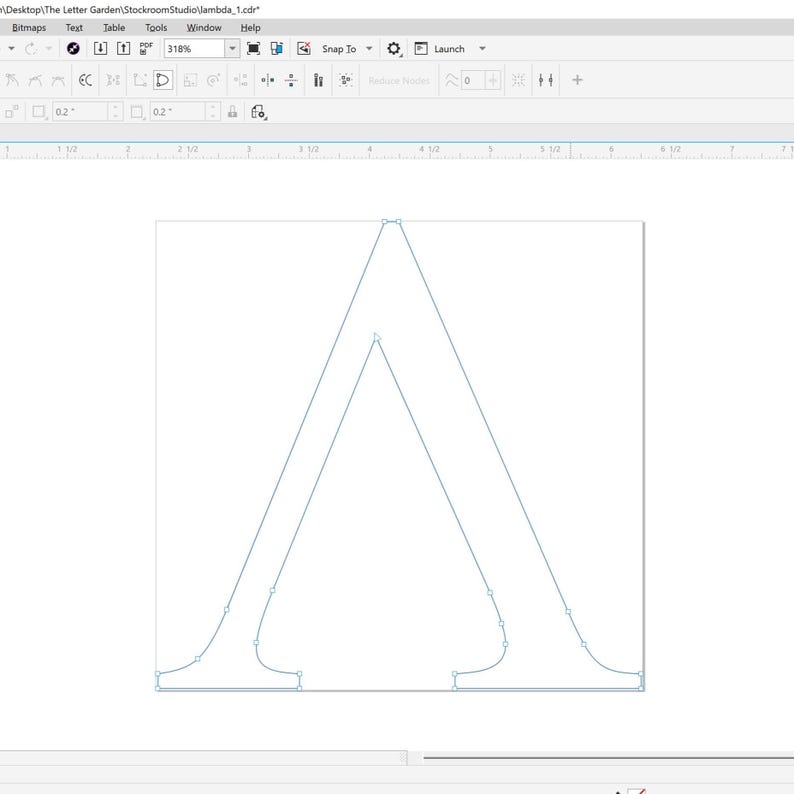Click the second 0.2" size field
Viewport: 794px width, 794px height.
point(178,111)
